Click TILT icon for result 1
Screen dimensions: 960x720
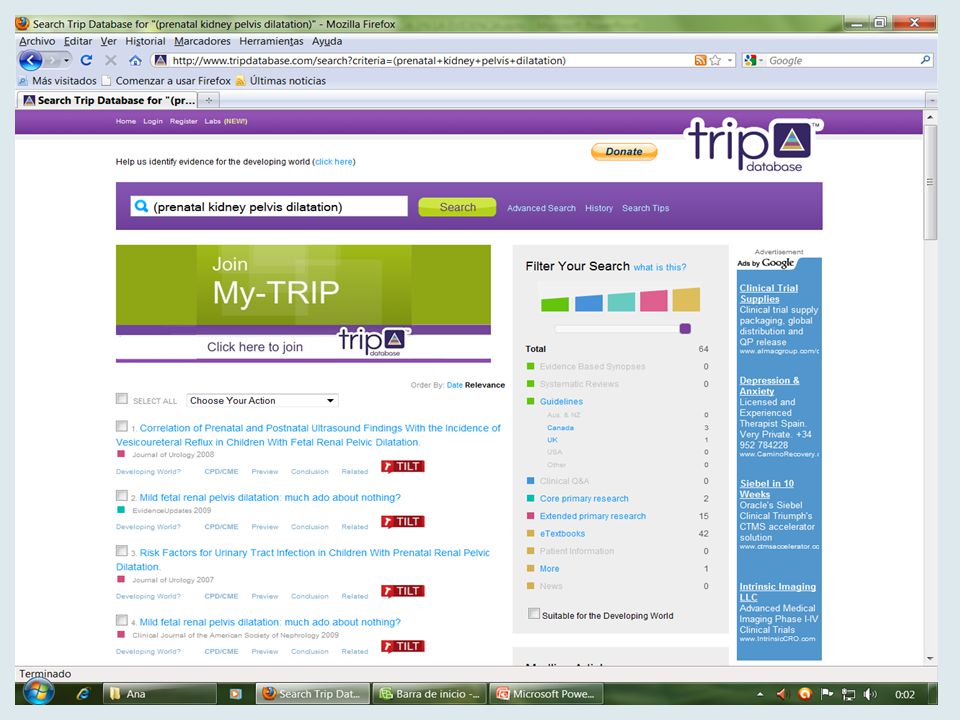tap(403, 467)
